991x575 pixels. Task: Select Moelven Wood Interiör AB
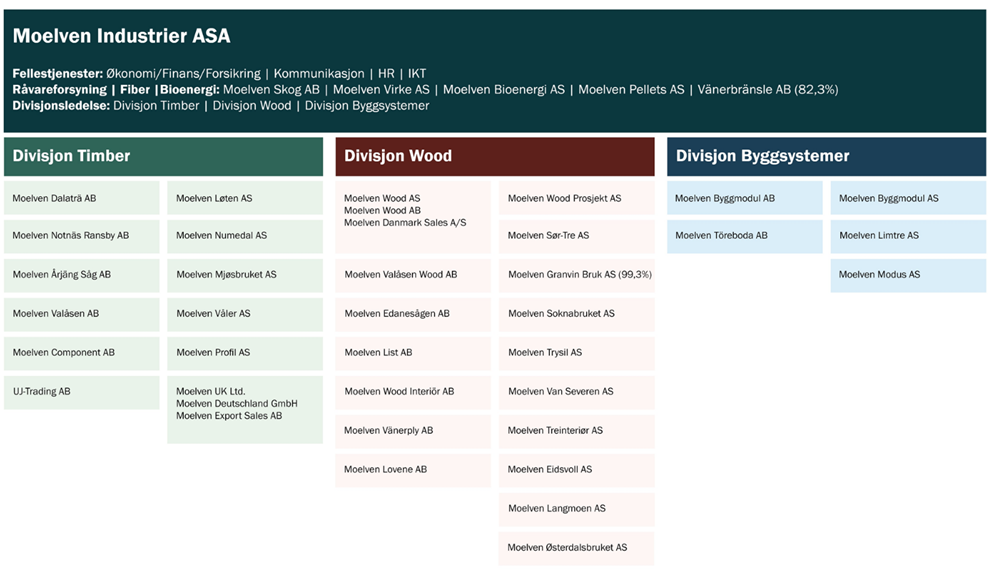pyautogui.click(x=413, y=392)
